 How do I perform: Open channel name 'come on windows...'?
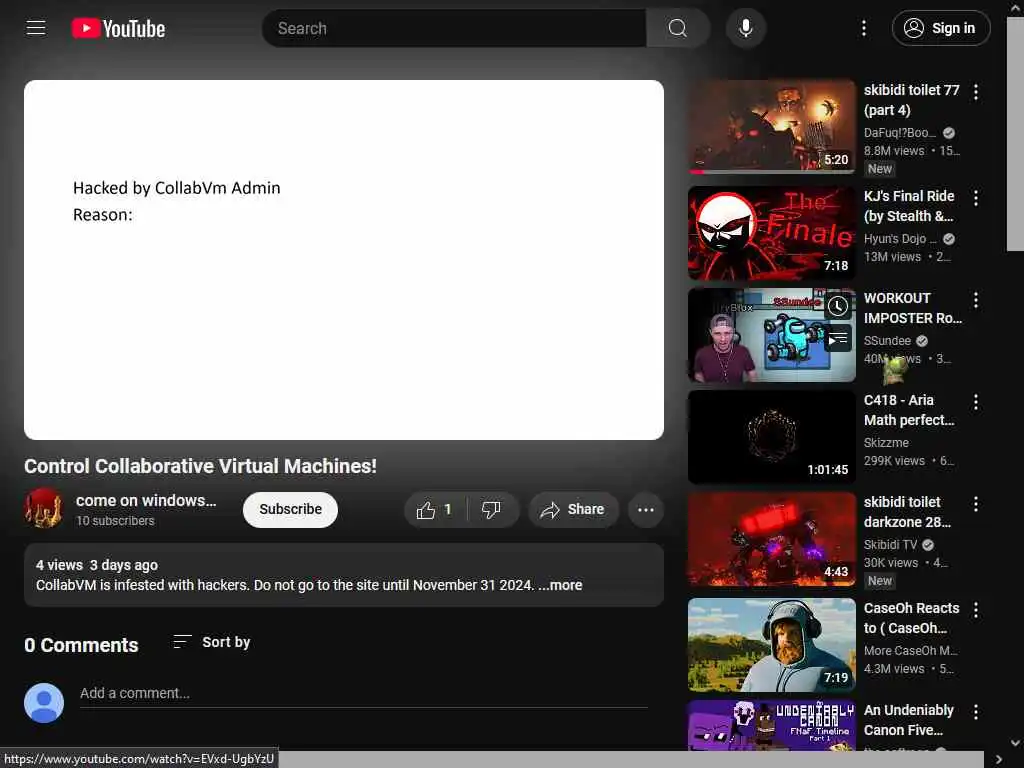click(x=146, y=500)
